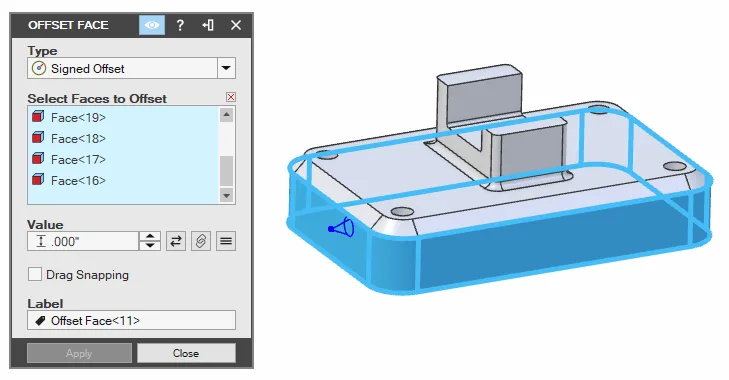Viewport: 729px width, 380px height.
Task: Flip offset direction with swap arrows icon
Action: click(x=176, y=241)
